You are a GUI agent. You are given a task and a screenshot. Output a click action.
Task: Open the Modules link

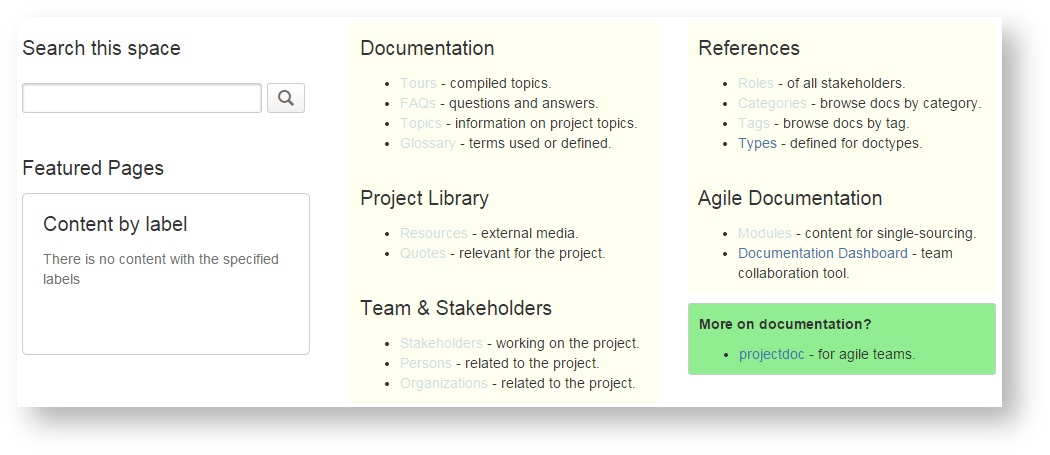pos(765,233)
